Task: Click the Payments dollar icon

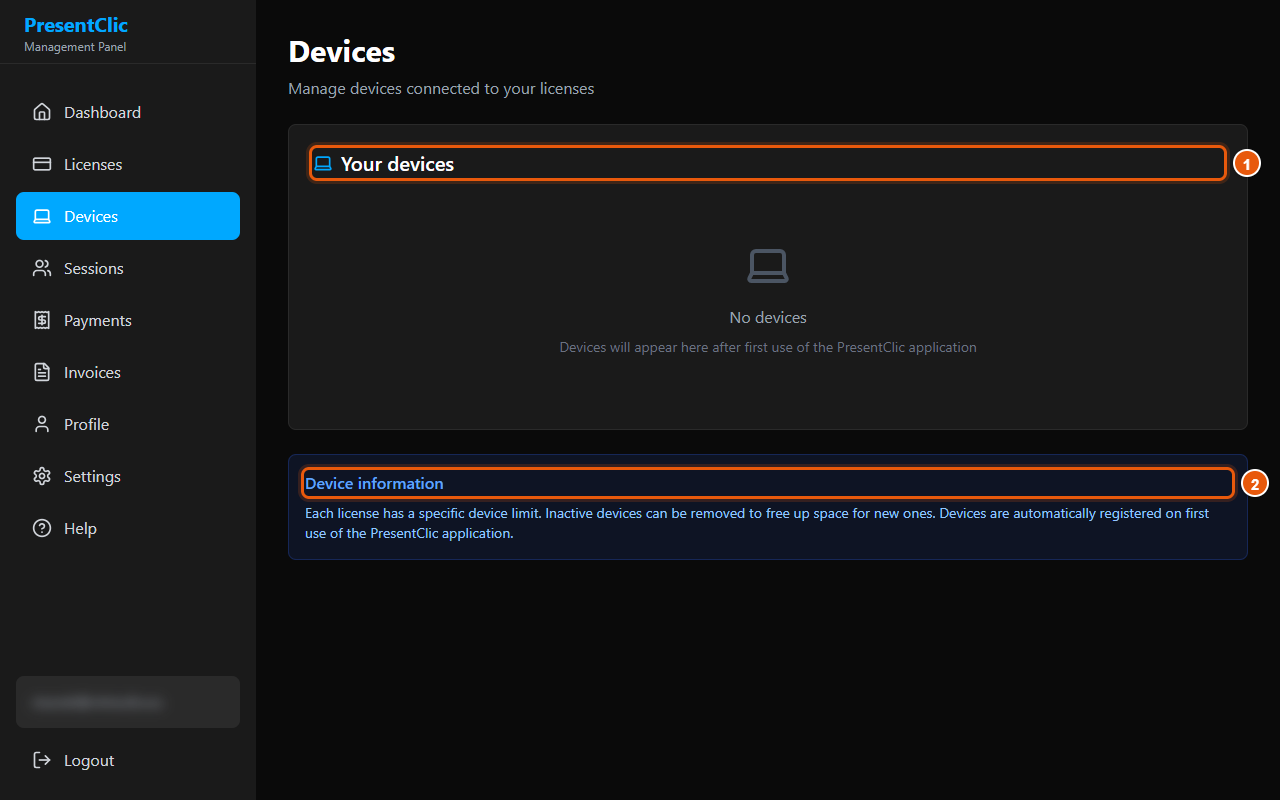Action: pyautogui.click(x=42, y=320)
